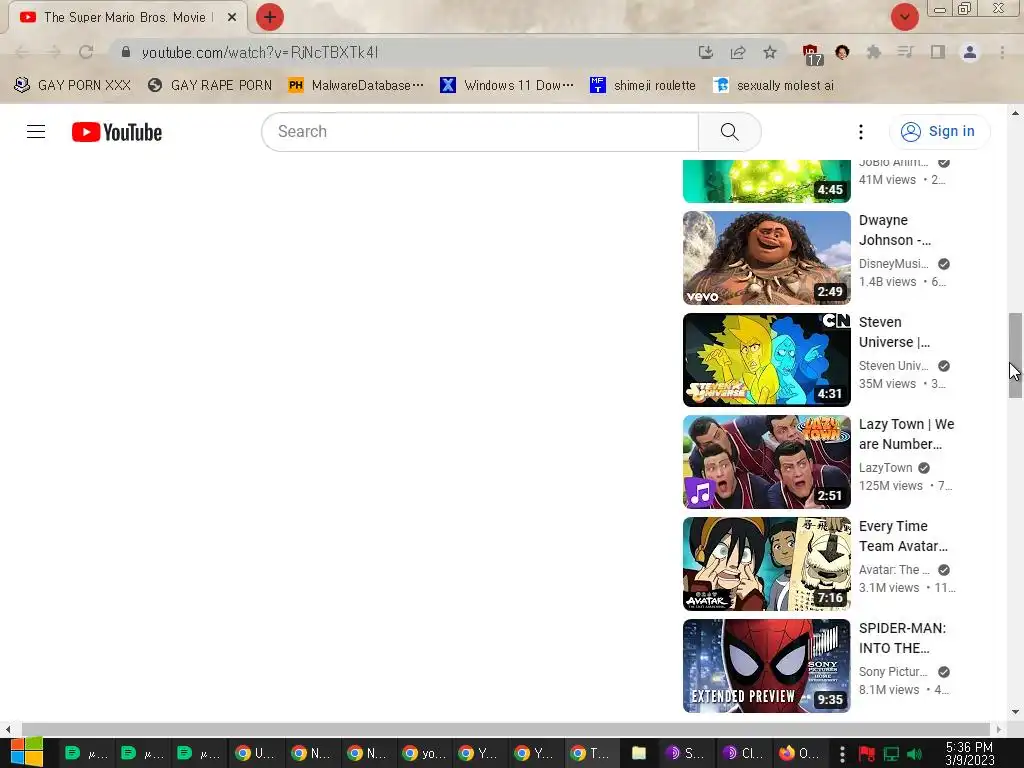Click the red flag tray icon
The height and width of the screenshot is (768, 1024).
tap(867, 754)
